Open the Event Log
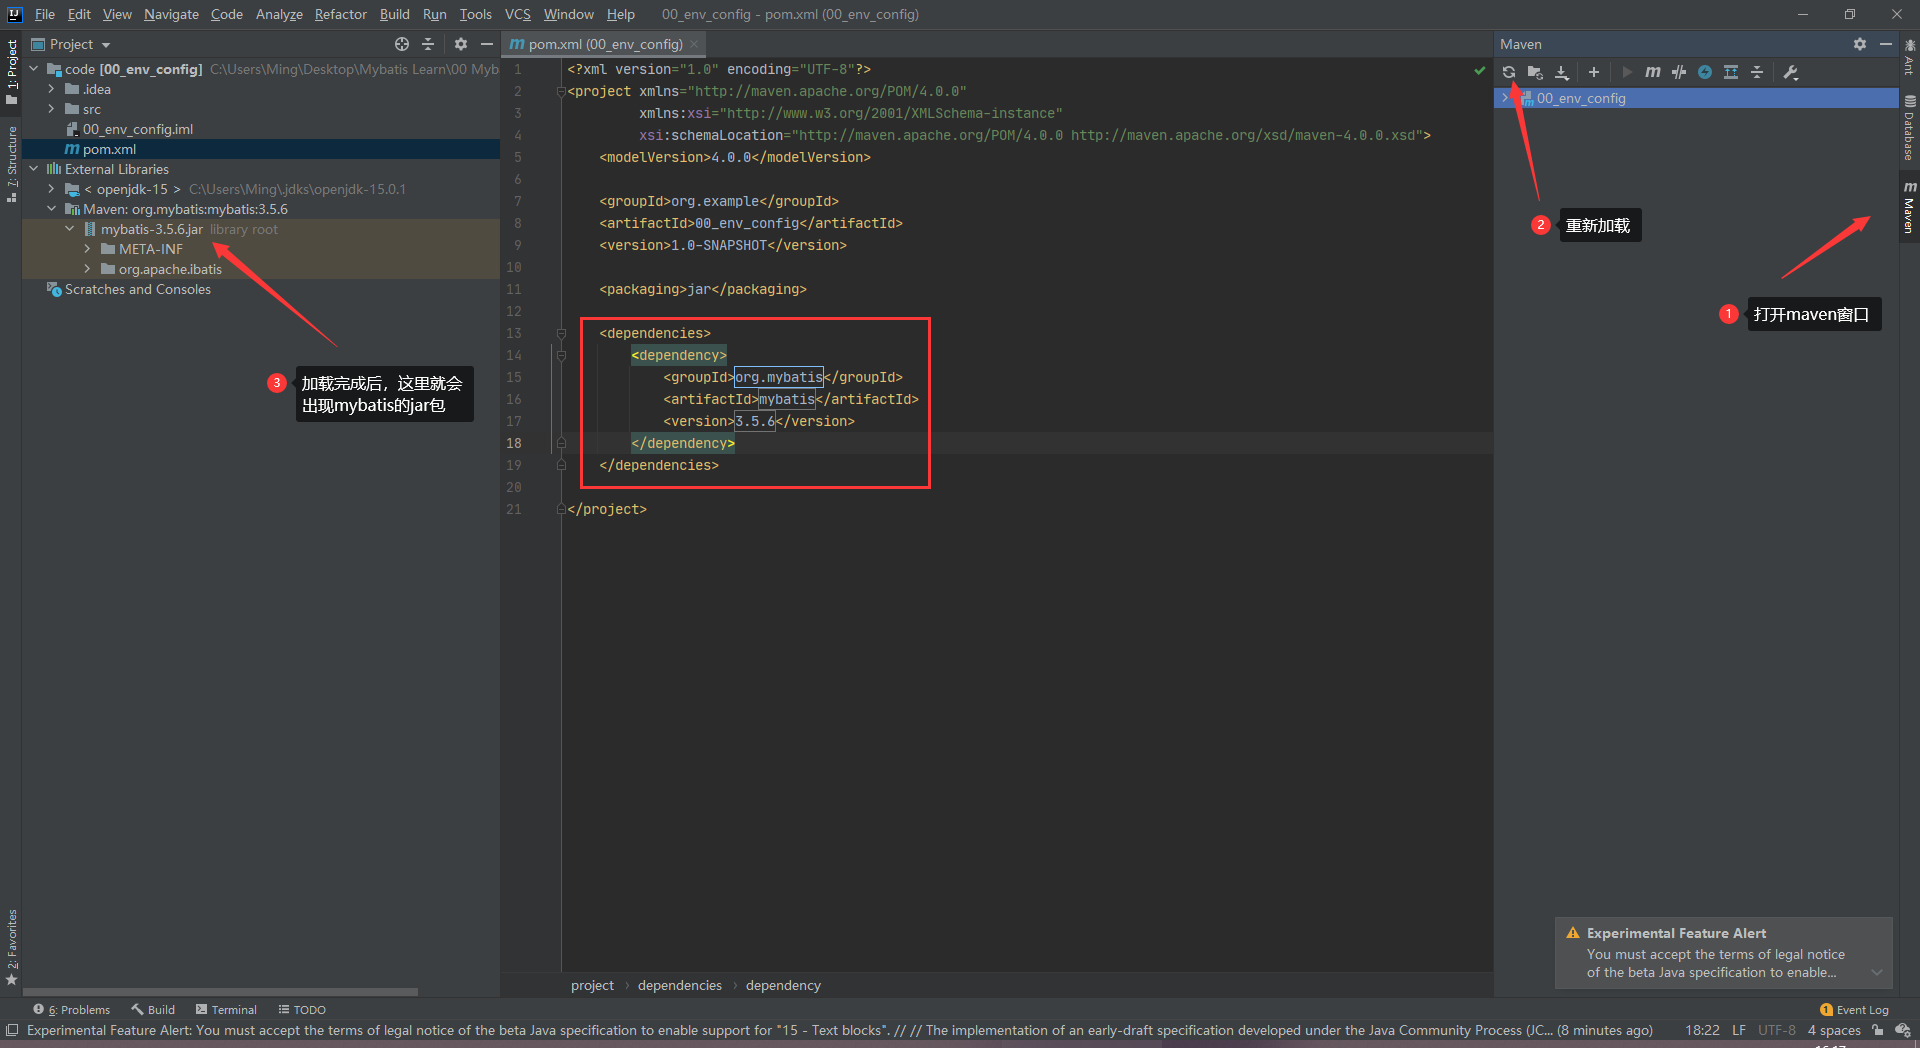 tap(1855, 1010)
